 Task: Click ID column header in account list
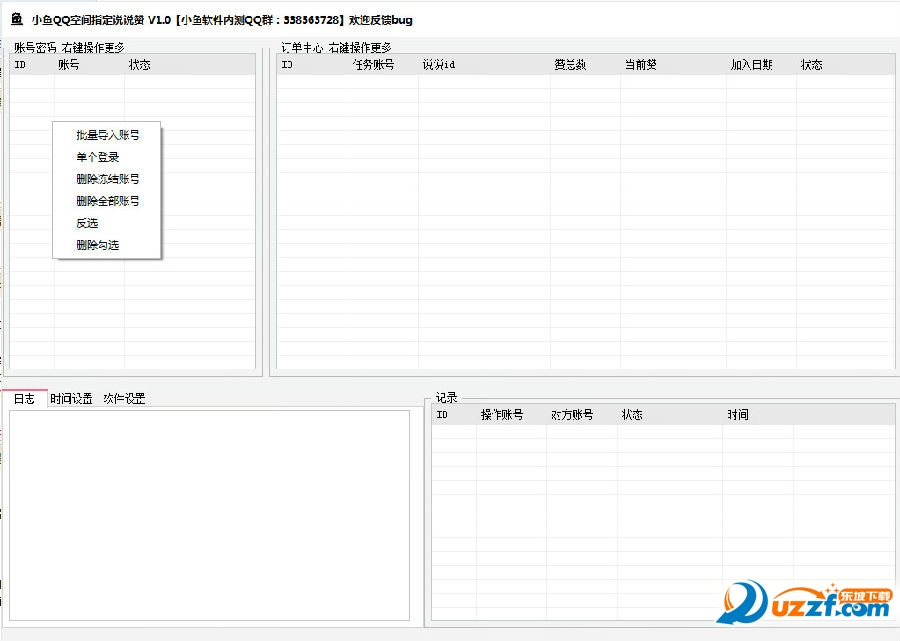(x=32, y=64)
